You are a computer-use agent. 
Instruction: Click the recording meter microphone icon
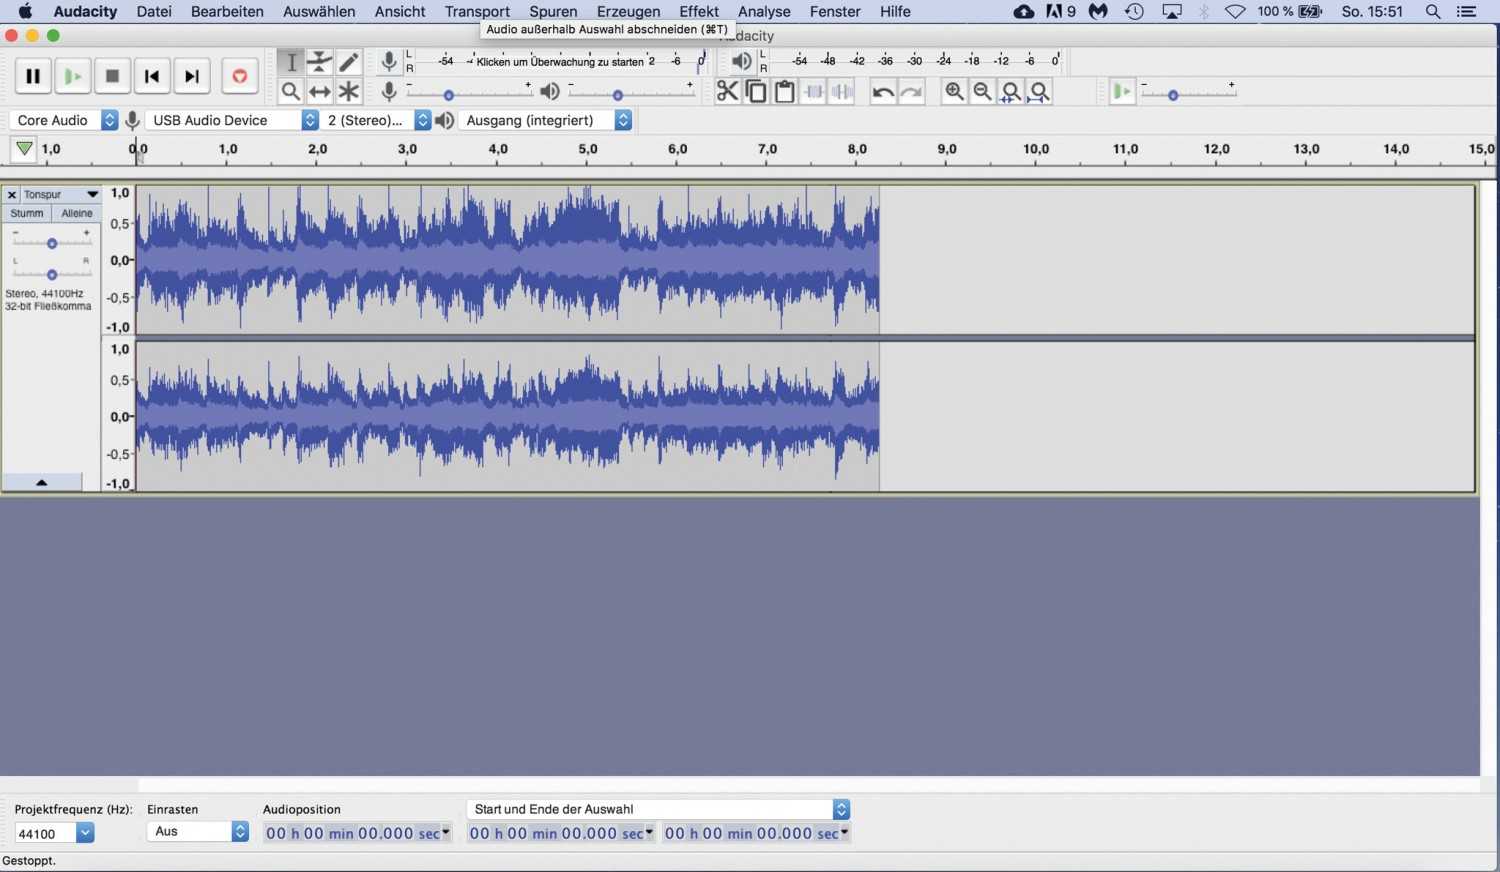pyautogui.click(x=389, y=62)
